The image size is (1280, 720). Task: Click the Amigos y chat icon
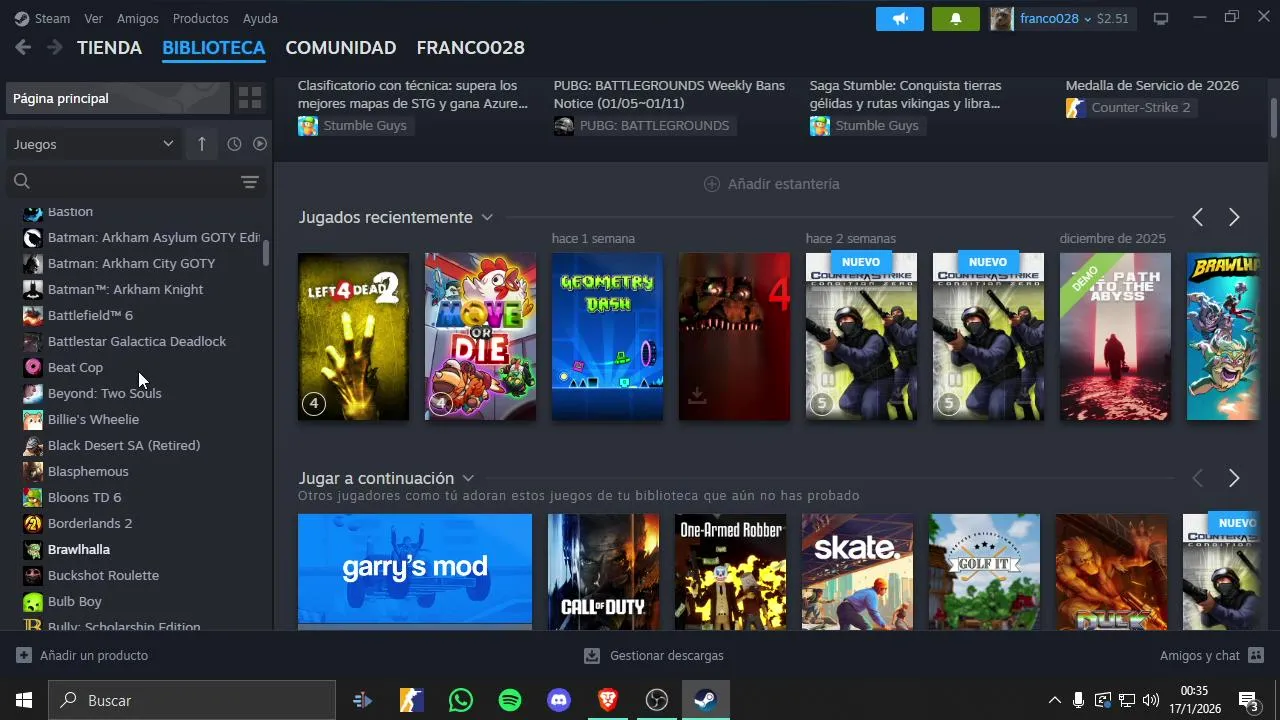coord(1256,656)
